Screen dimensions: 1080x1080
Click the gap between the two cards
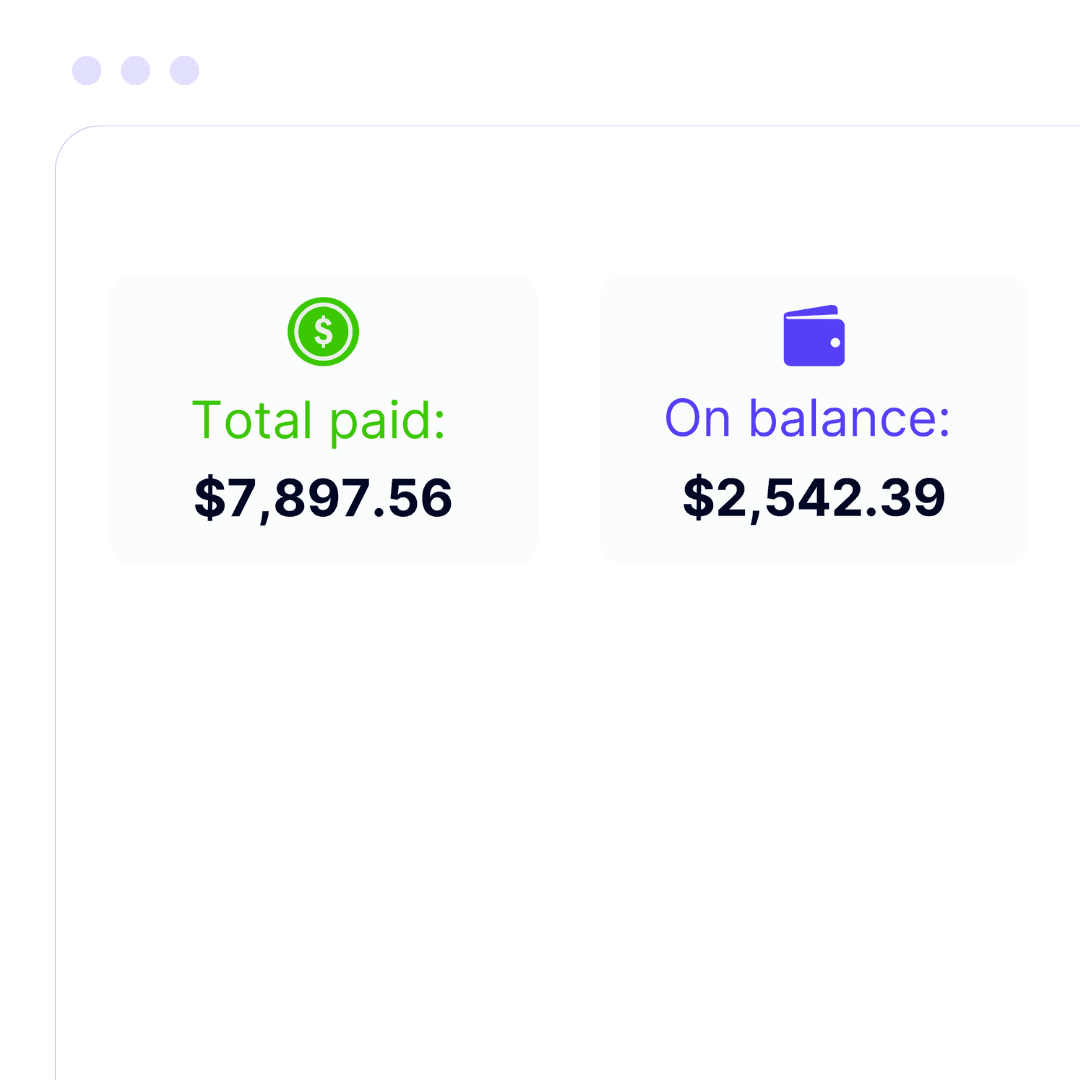point(569,419)
